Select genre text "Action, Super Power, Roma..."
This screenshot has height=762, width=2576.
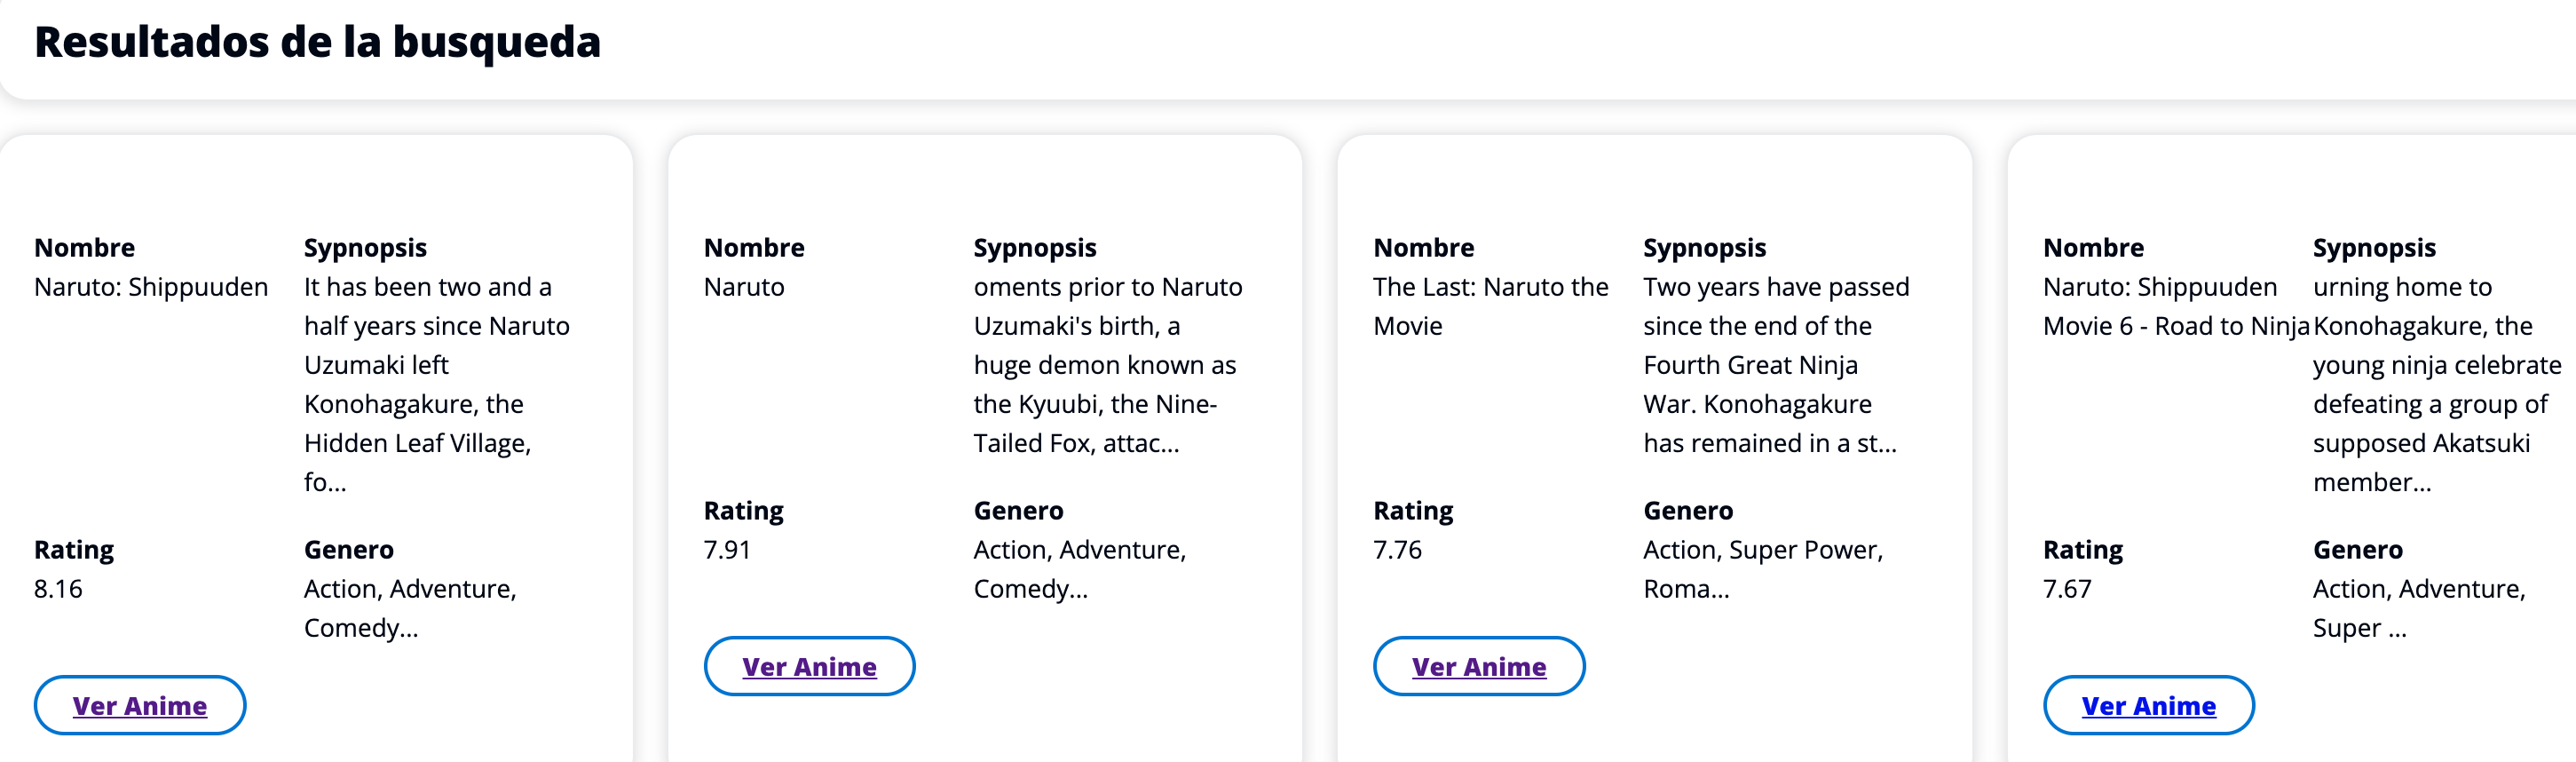(x=1762, y=568)
